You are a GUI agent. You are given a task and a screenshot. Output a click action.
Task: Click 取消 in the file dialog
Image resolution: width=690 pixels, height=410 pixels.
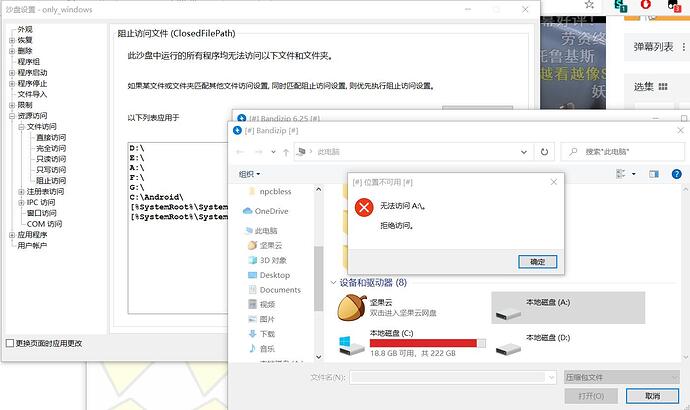(652, 396)
